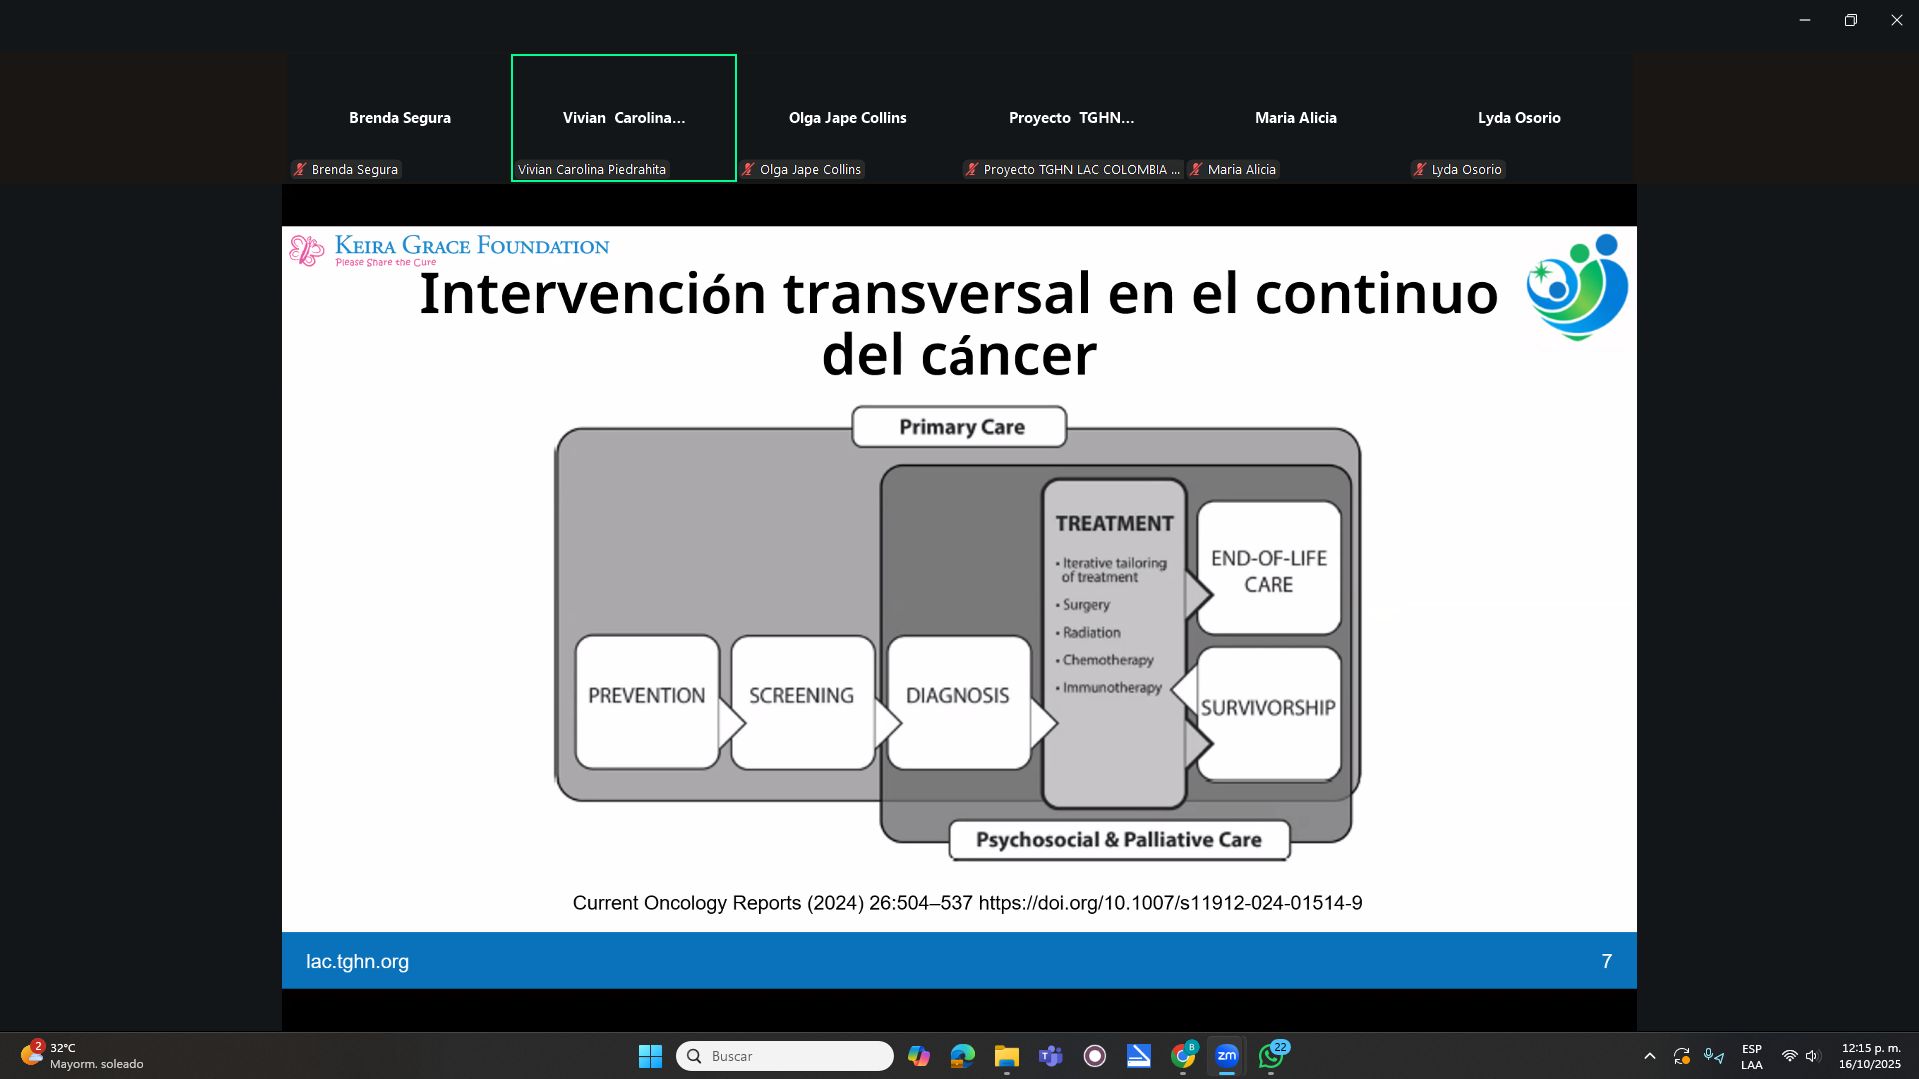Click the Windows Start button

[650, 1056]
